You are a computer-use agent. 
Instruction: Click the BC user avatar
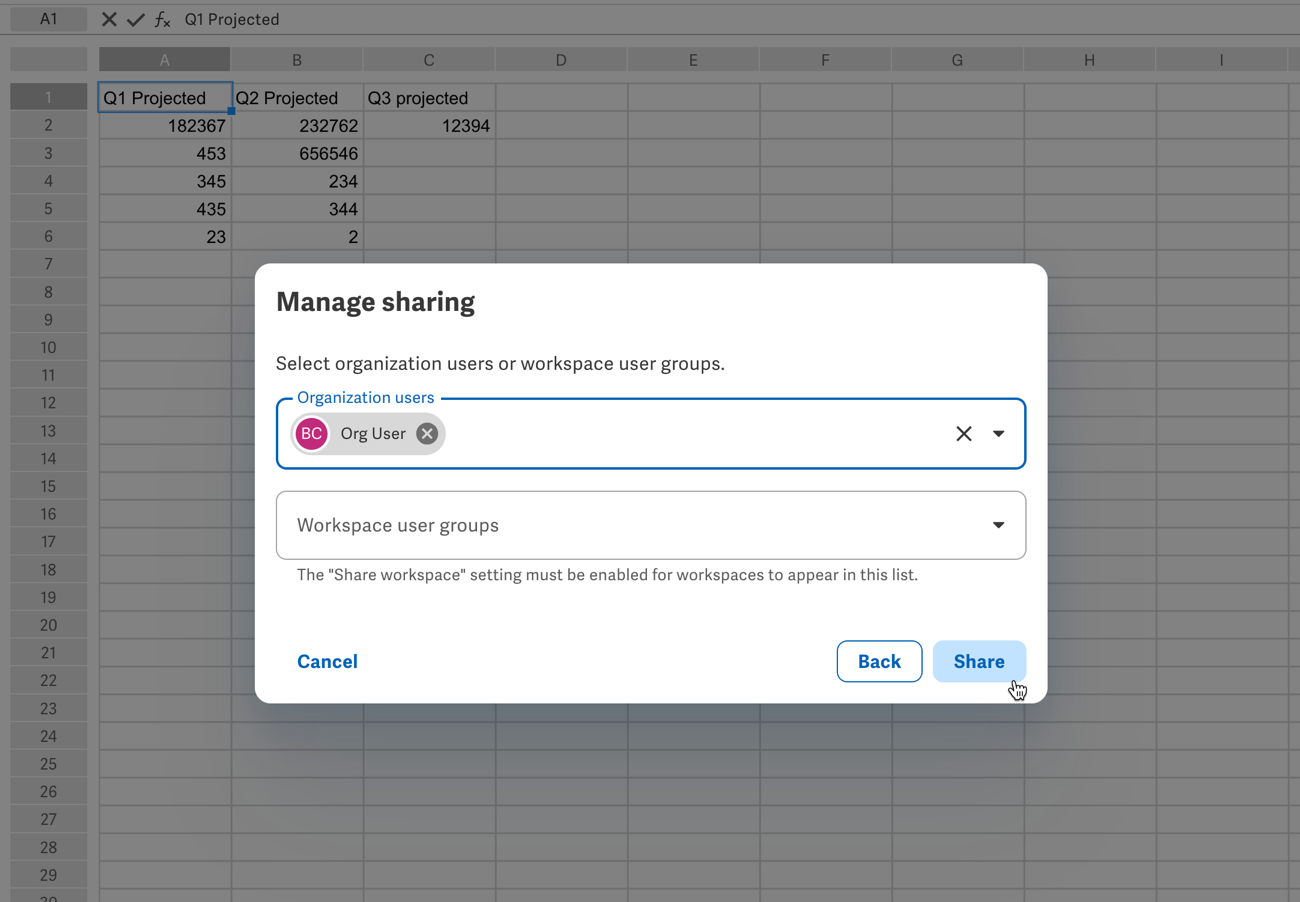[x=312, y=433]
